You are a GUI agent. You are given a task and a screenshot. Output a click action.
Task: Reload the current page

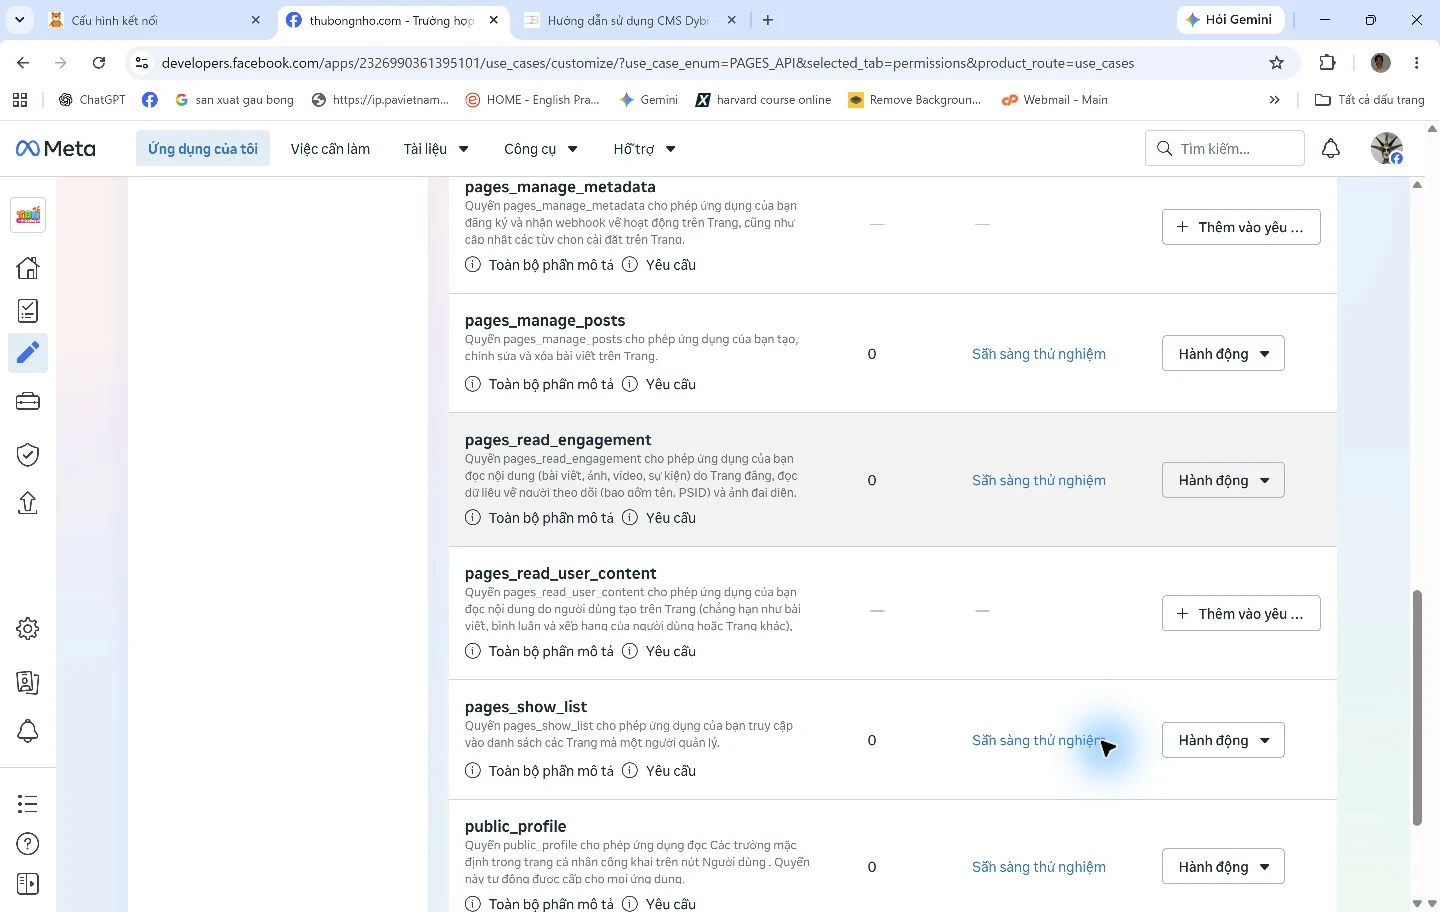(x=99, y=63)
